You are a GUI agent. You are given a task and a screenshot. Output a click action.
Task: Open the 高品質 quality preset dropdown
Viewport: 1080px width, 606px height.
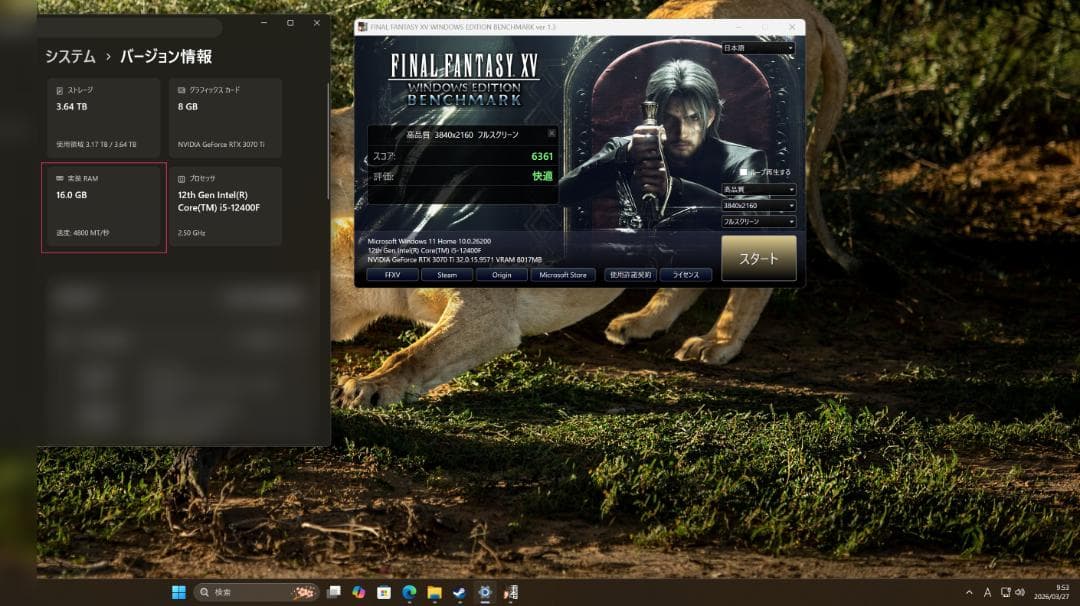pos(758,189)
